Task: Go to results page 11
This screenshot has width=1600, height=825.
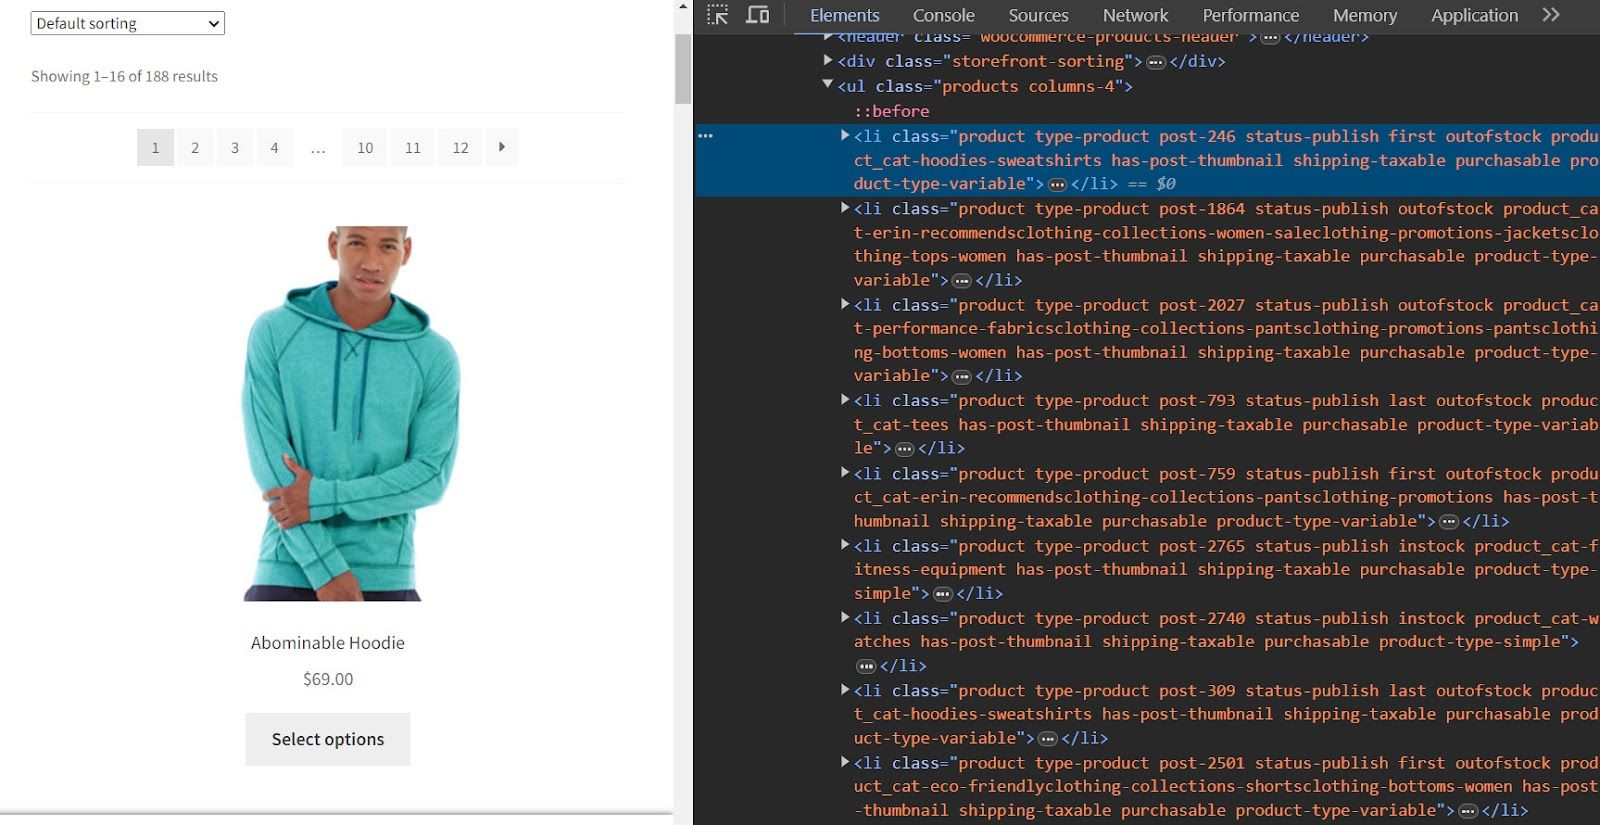Action: click(413, 147)
